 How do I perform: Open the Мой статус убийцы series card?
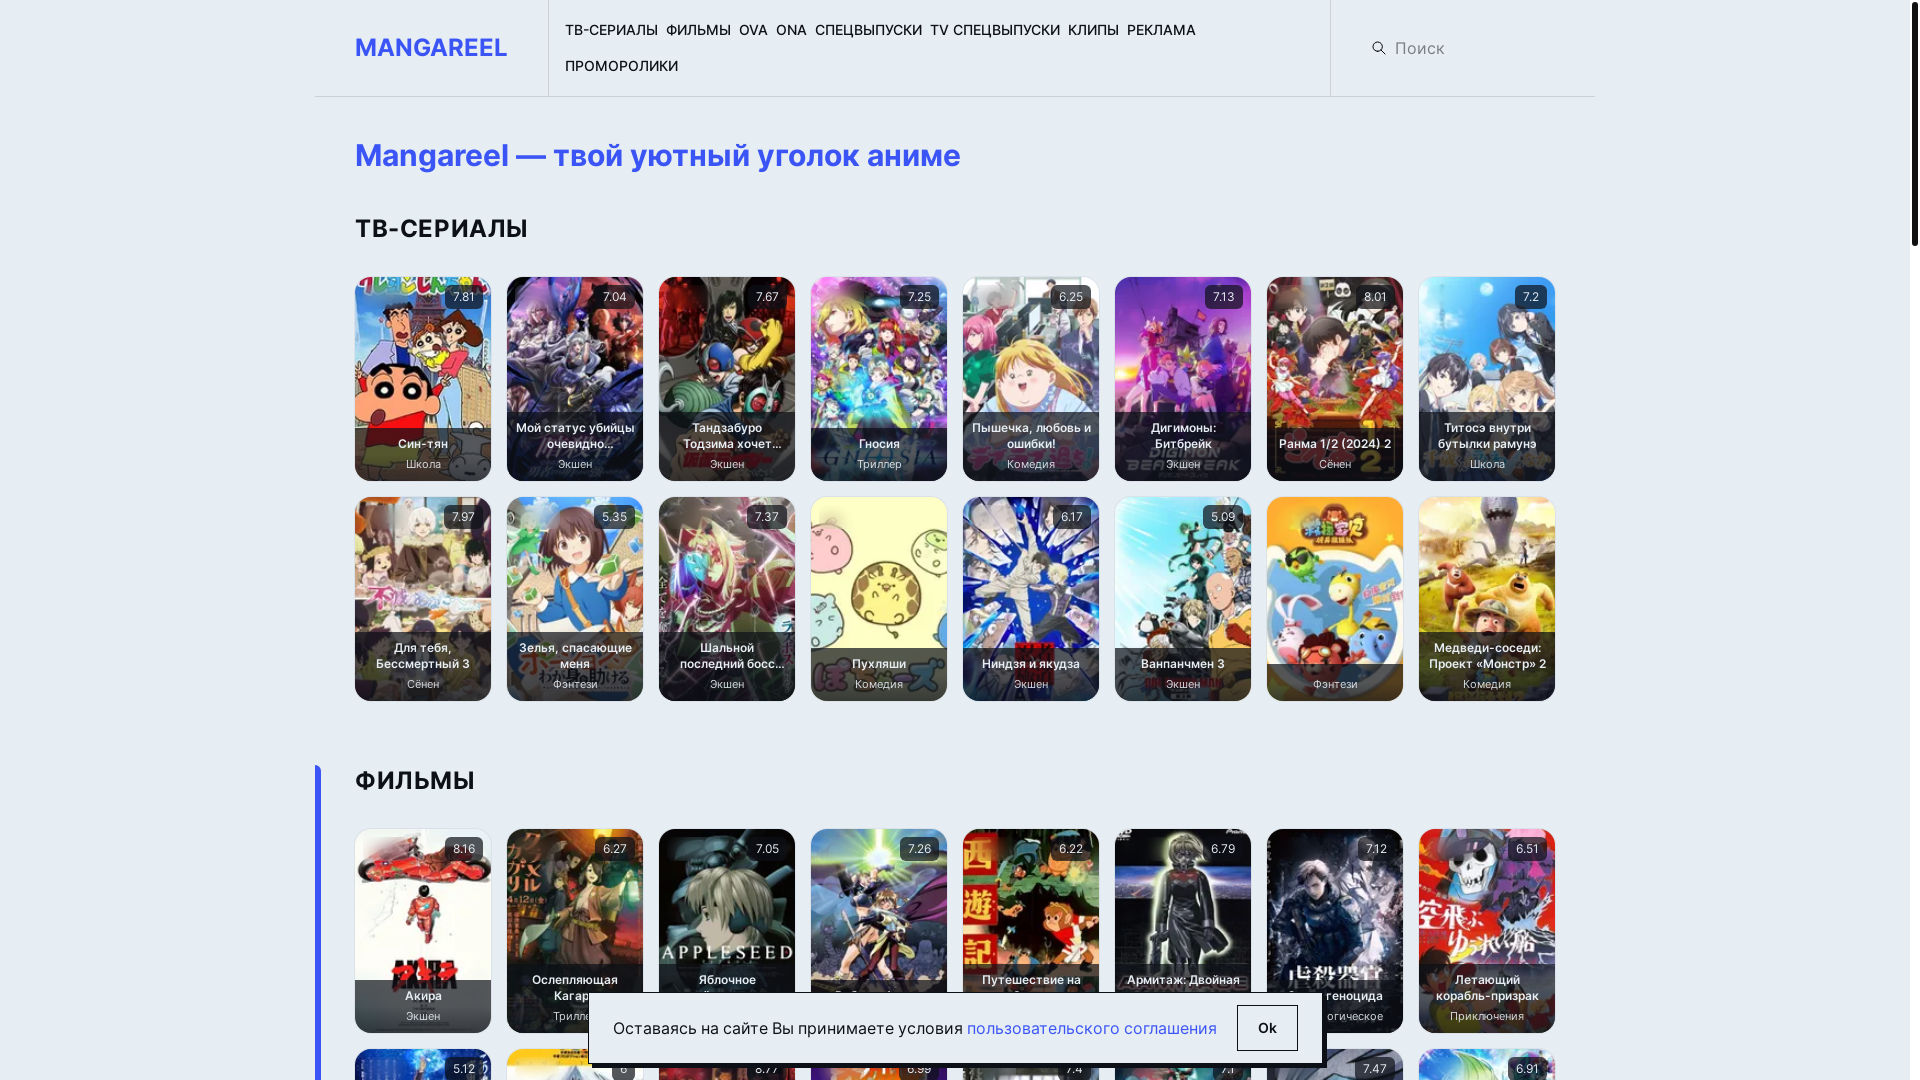click(575, 379)
